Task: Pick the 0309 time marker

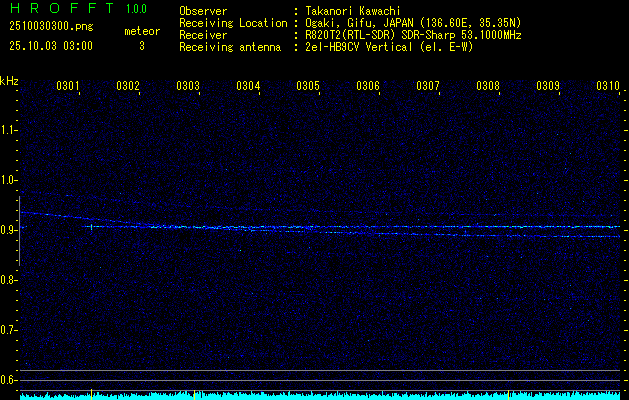Action: click(548, 87)
